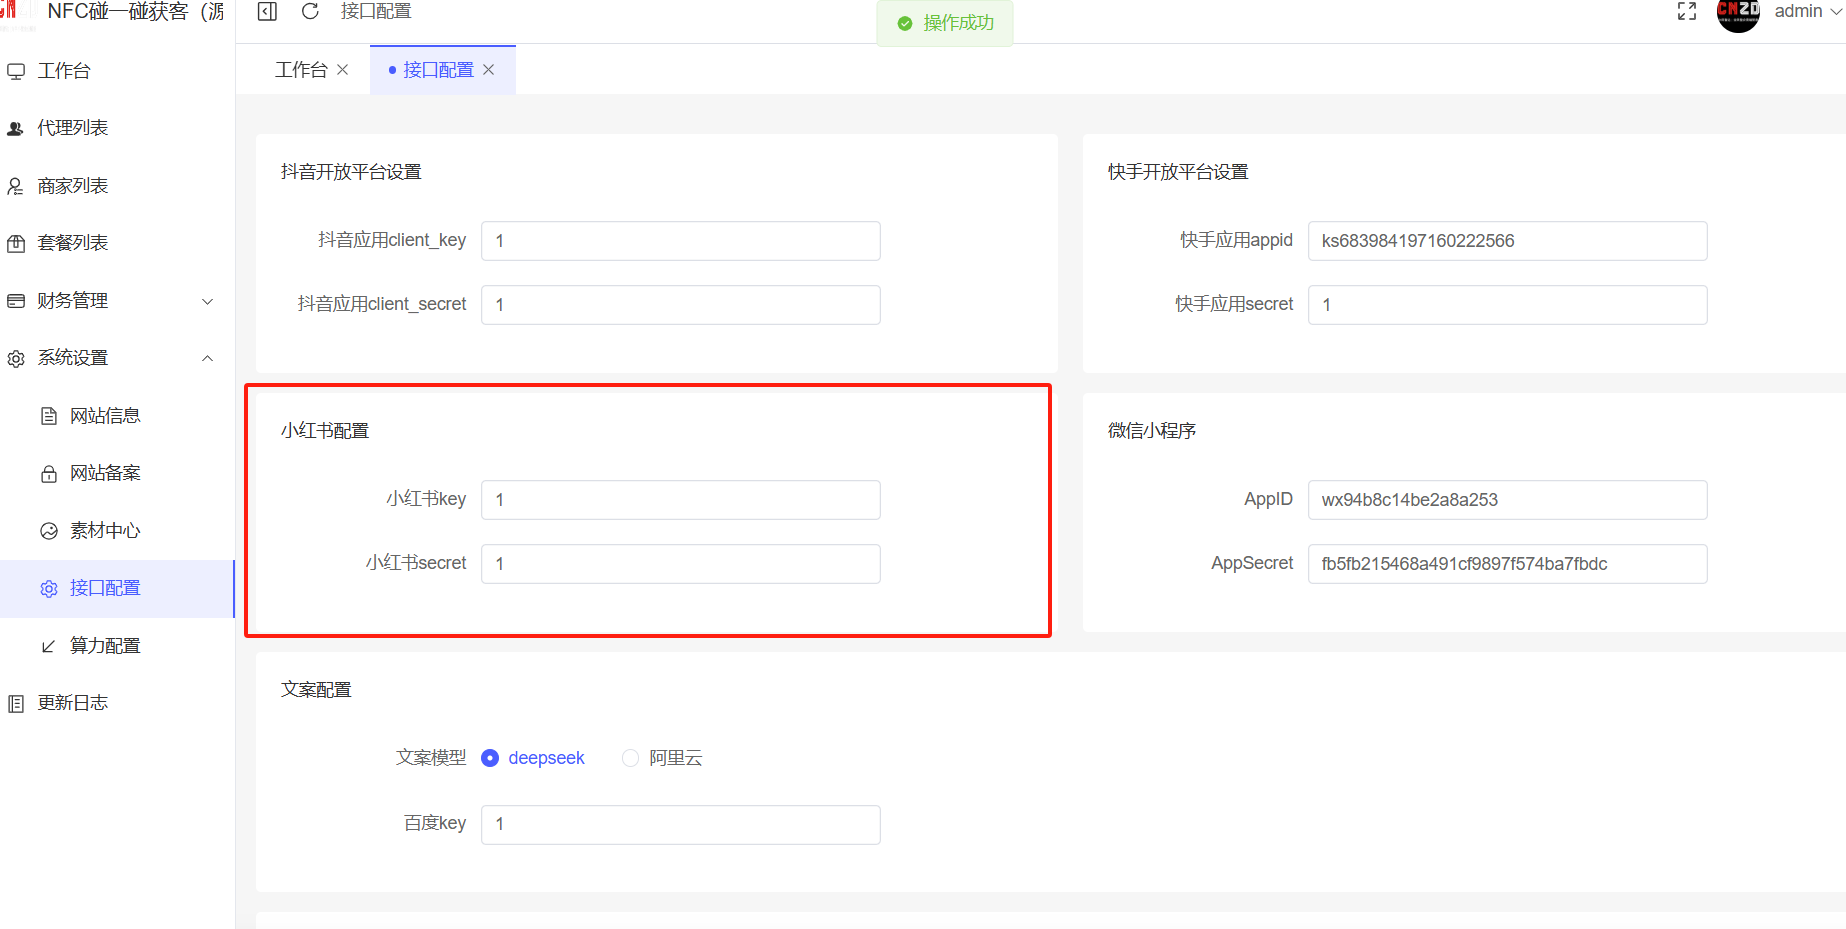Focus the 微信小程序 AppSecret field

coord(1507,564)
